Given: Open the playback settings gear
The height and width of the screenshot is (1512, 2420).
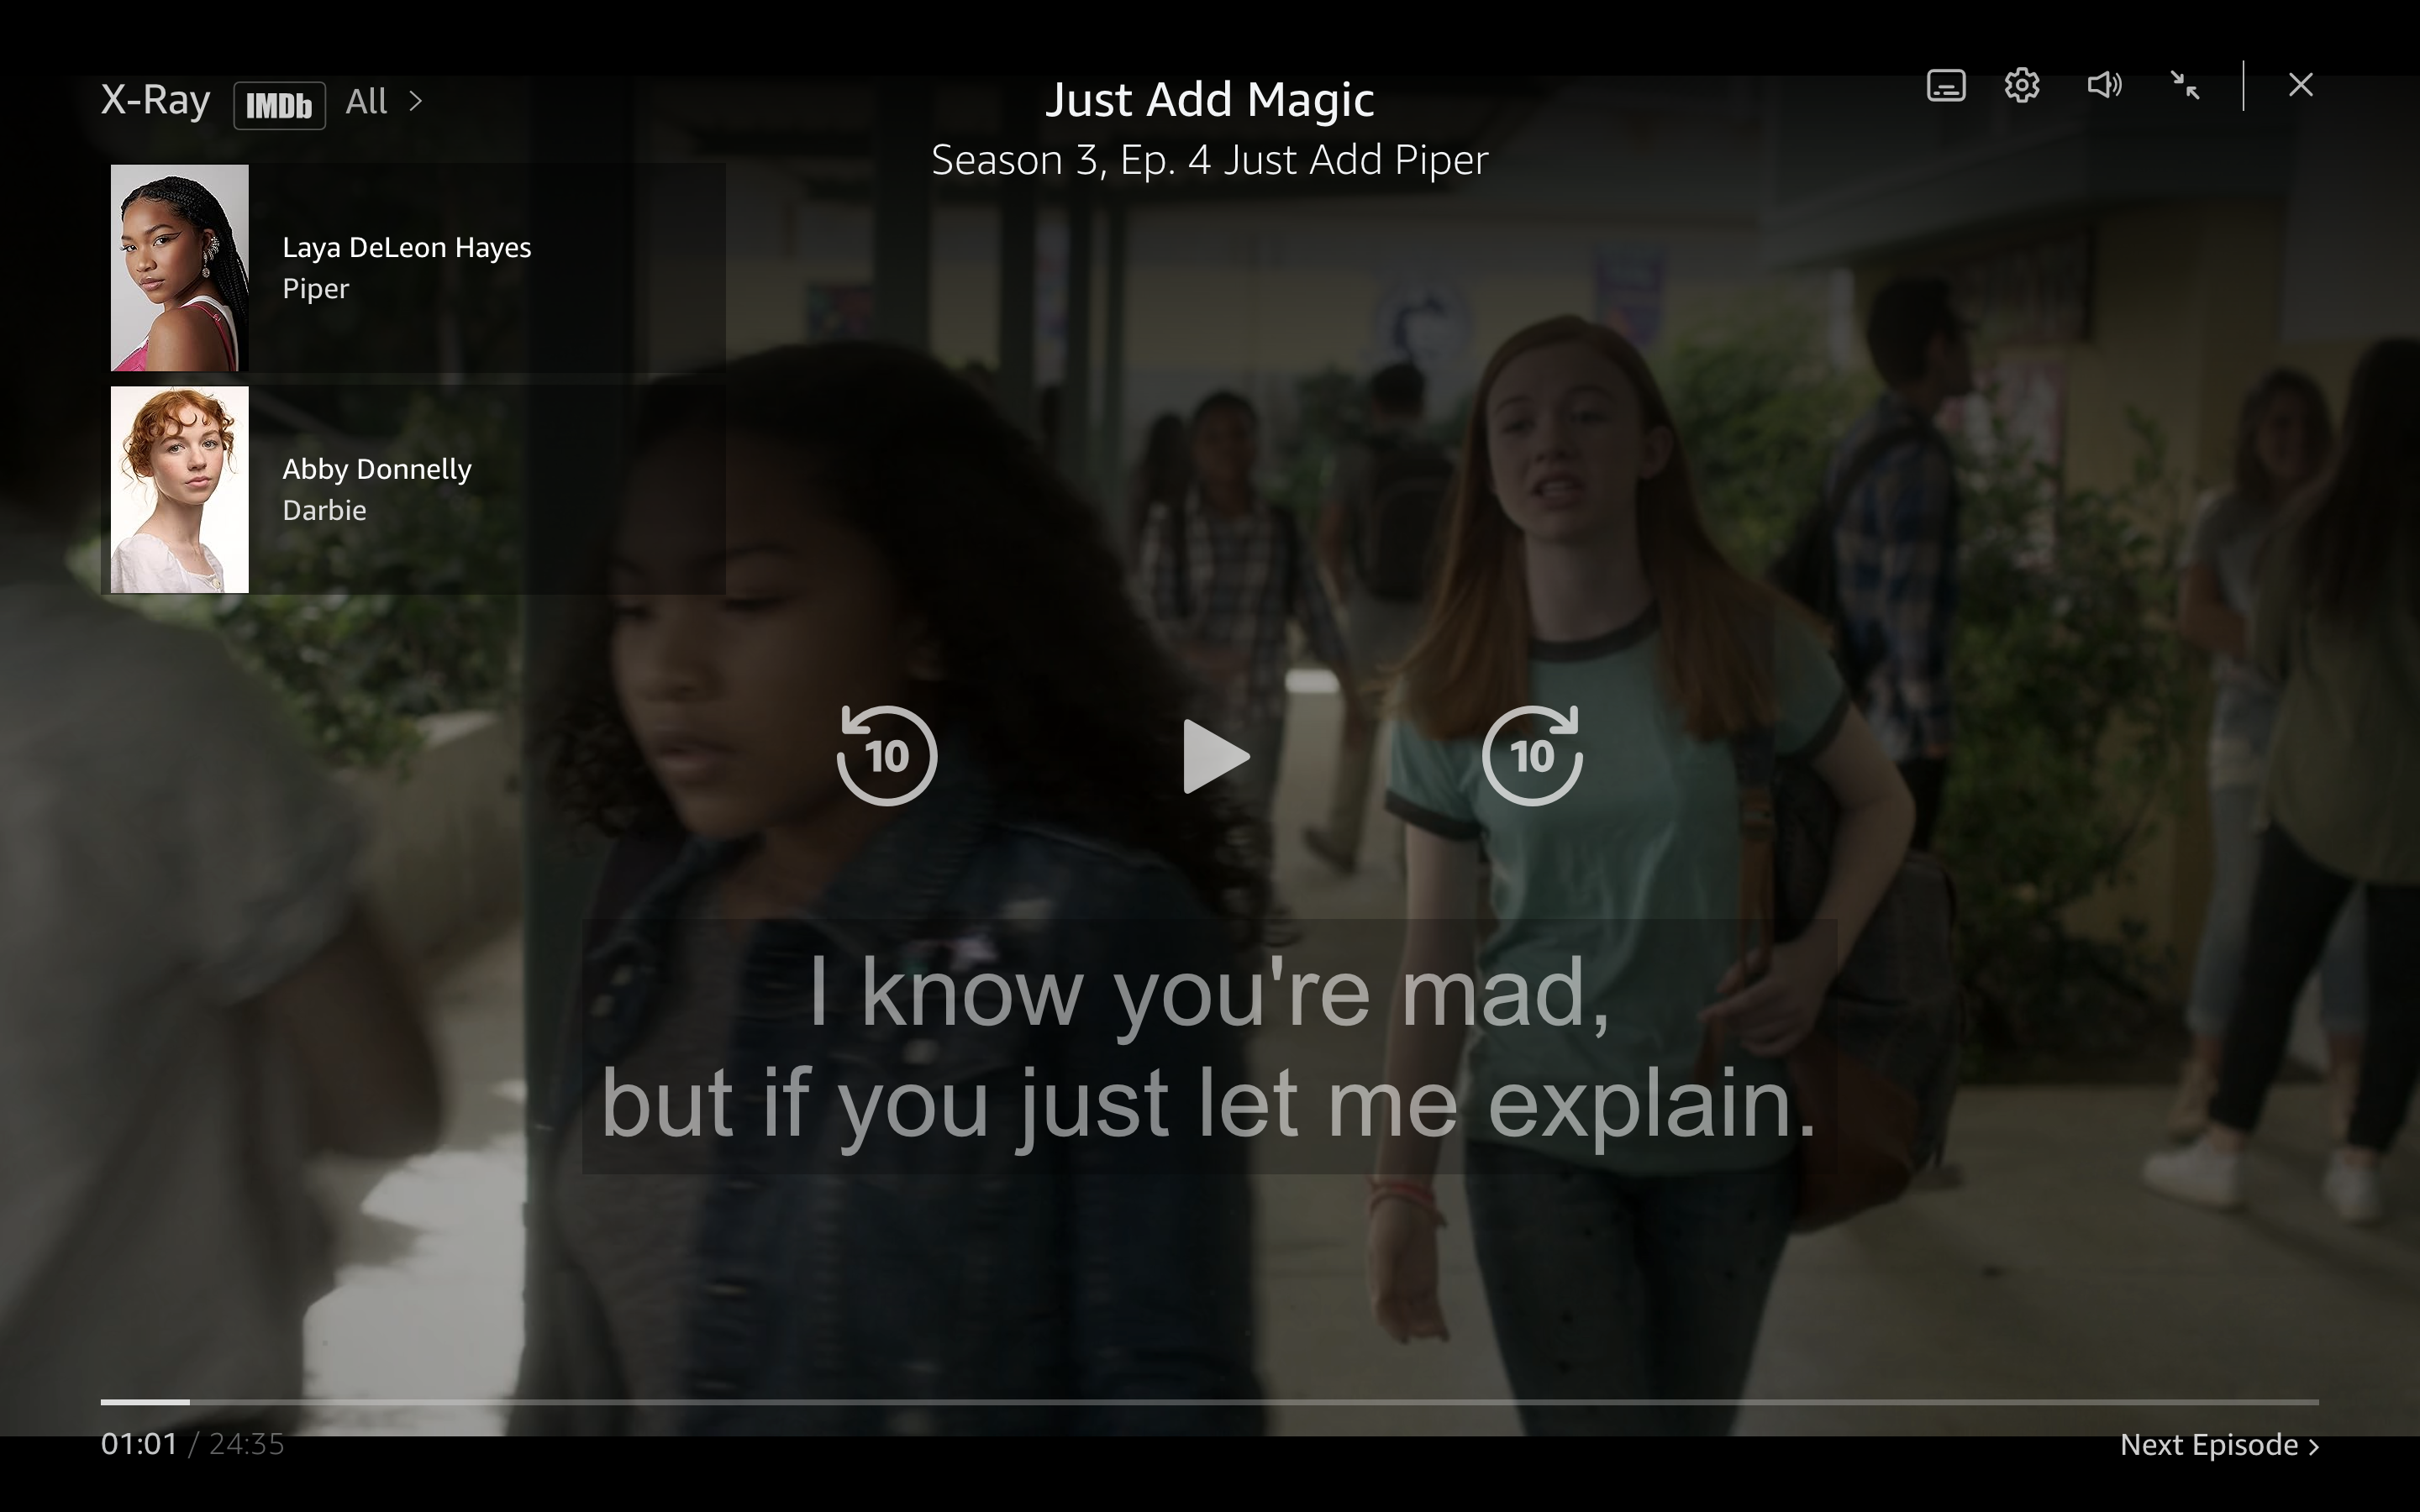Looking at the screenshot, I should pyautogui.click(x=2021, y=86).
